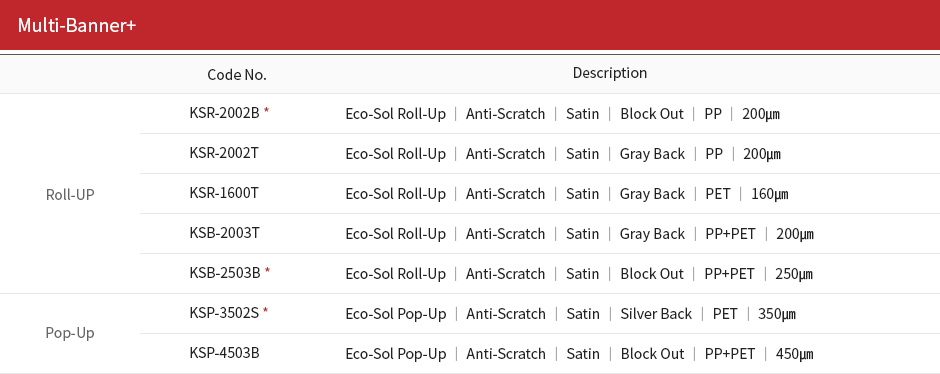Click Gray Back in the KSB-2003T description
The height and width of the screenshot is (374, 940).
(x=652, y=234)
